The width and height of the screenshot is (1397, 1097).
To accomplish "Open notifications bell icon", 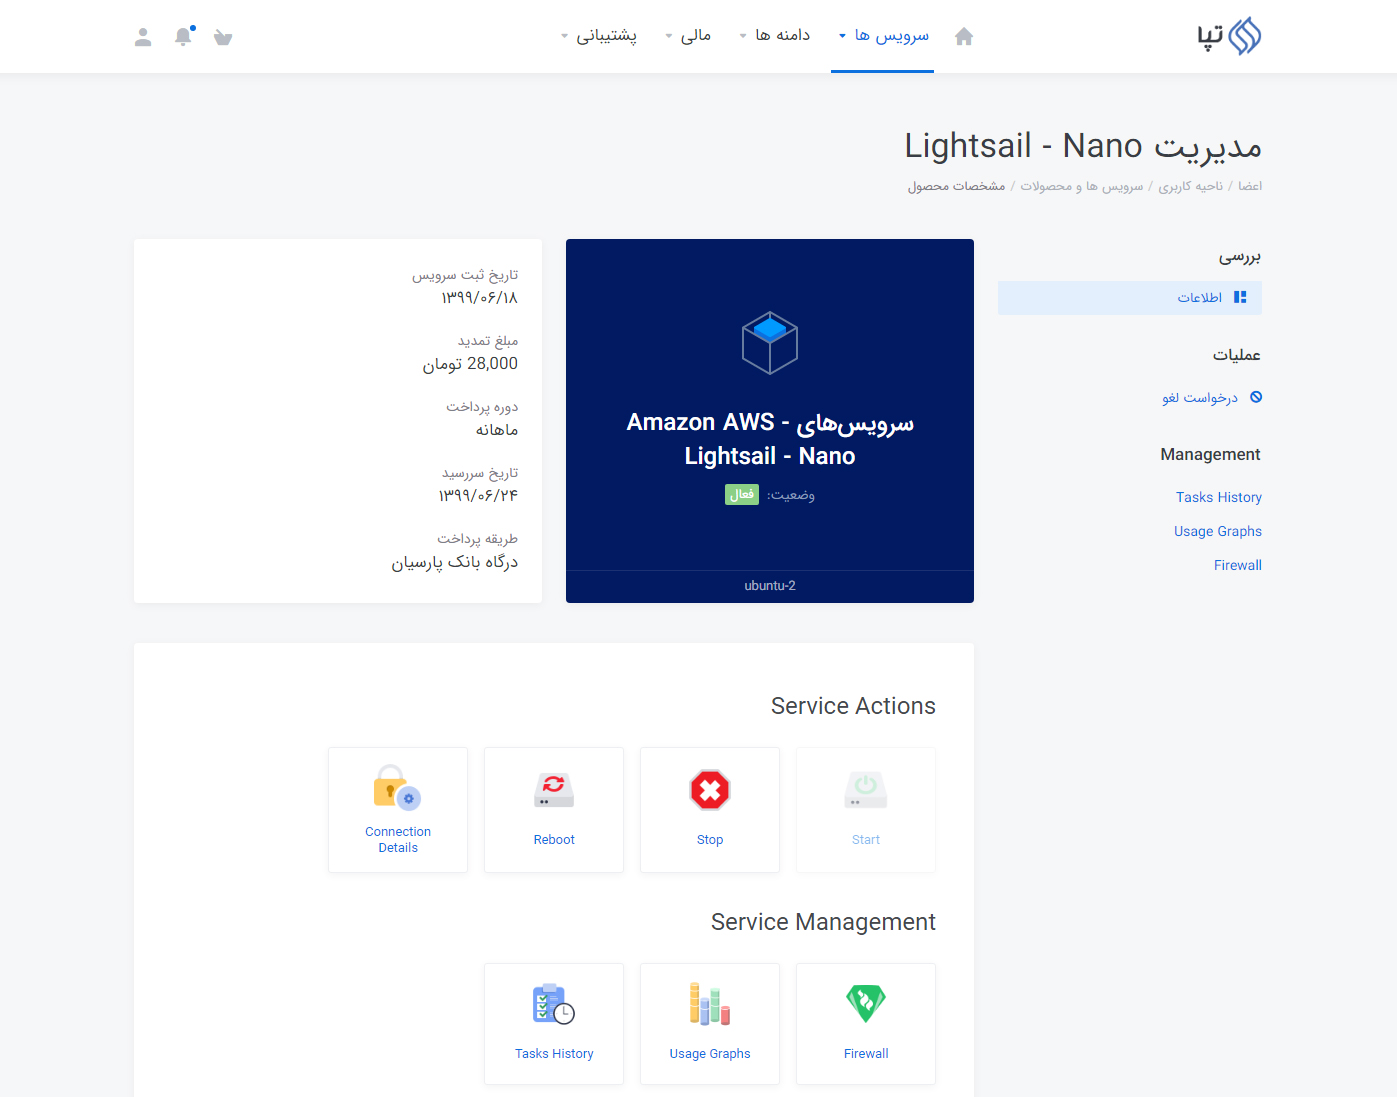I will pos(183,36).
